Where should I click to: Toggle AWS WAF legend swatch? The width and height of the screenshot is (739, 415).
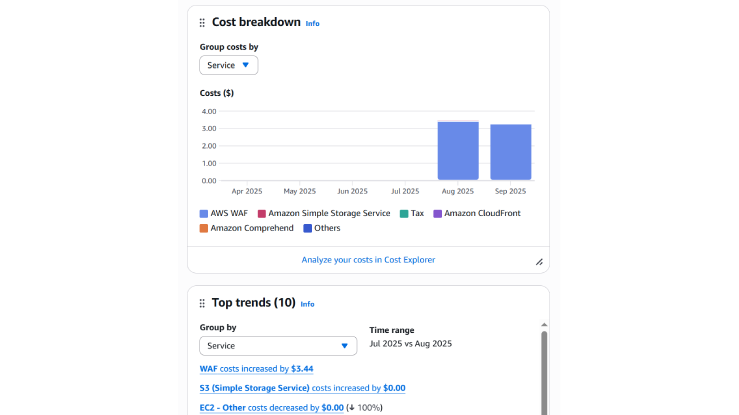(204, 213)
